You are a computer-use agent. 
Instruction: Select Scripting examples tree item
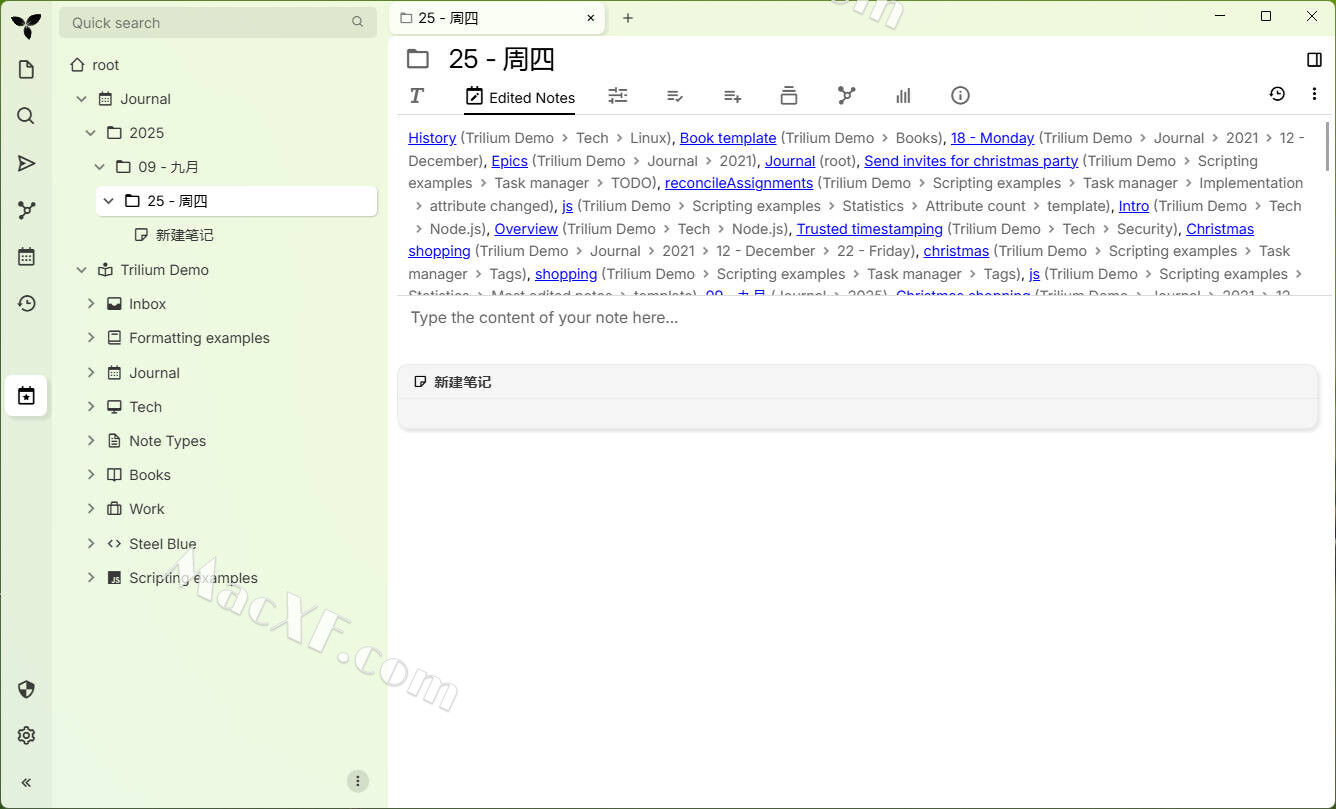coord(193,578)
